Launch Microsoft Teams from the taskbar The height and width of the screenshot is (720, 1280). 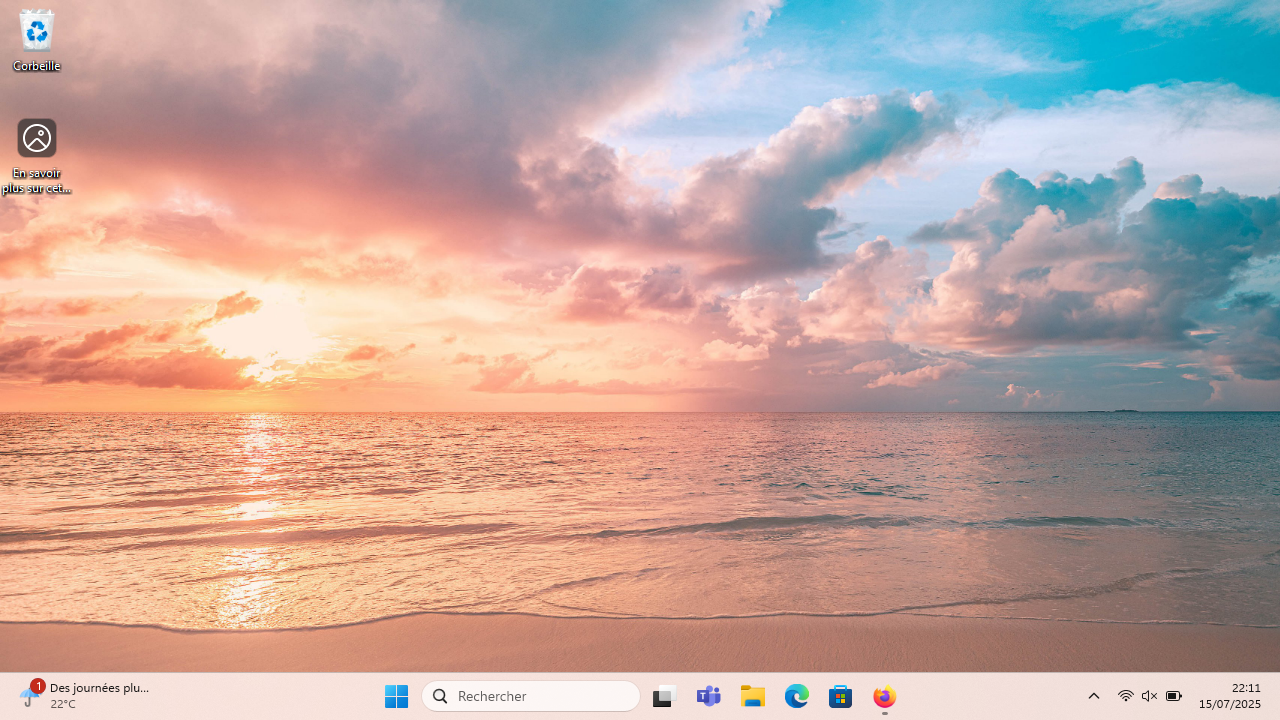point(709,697)
